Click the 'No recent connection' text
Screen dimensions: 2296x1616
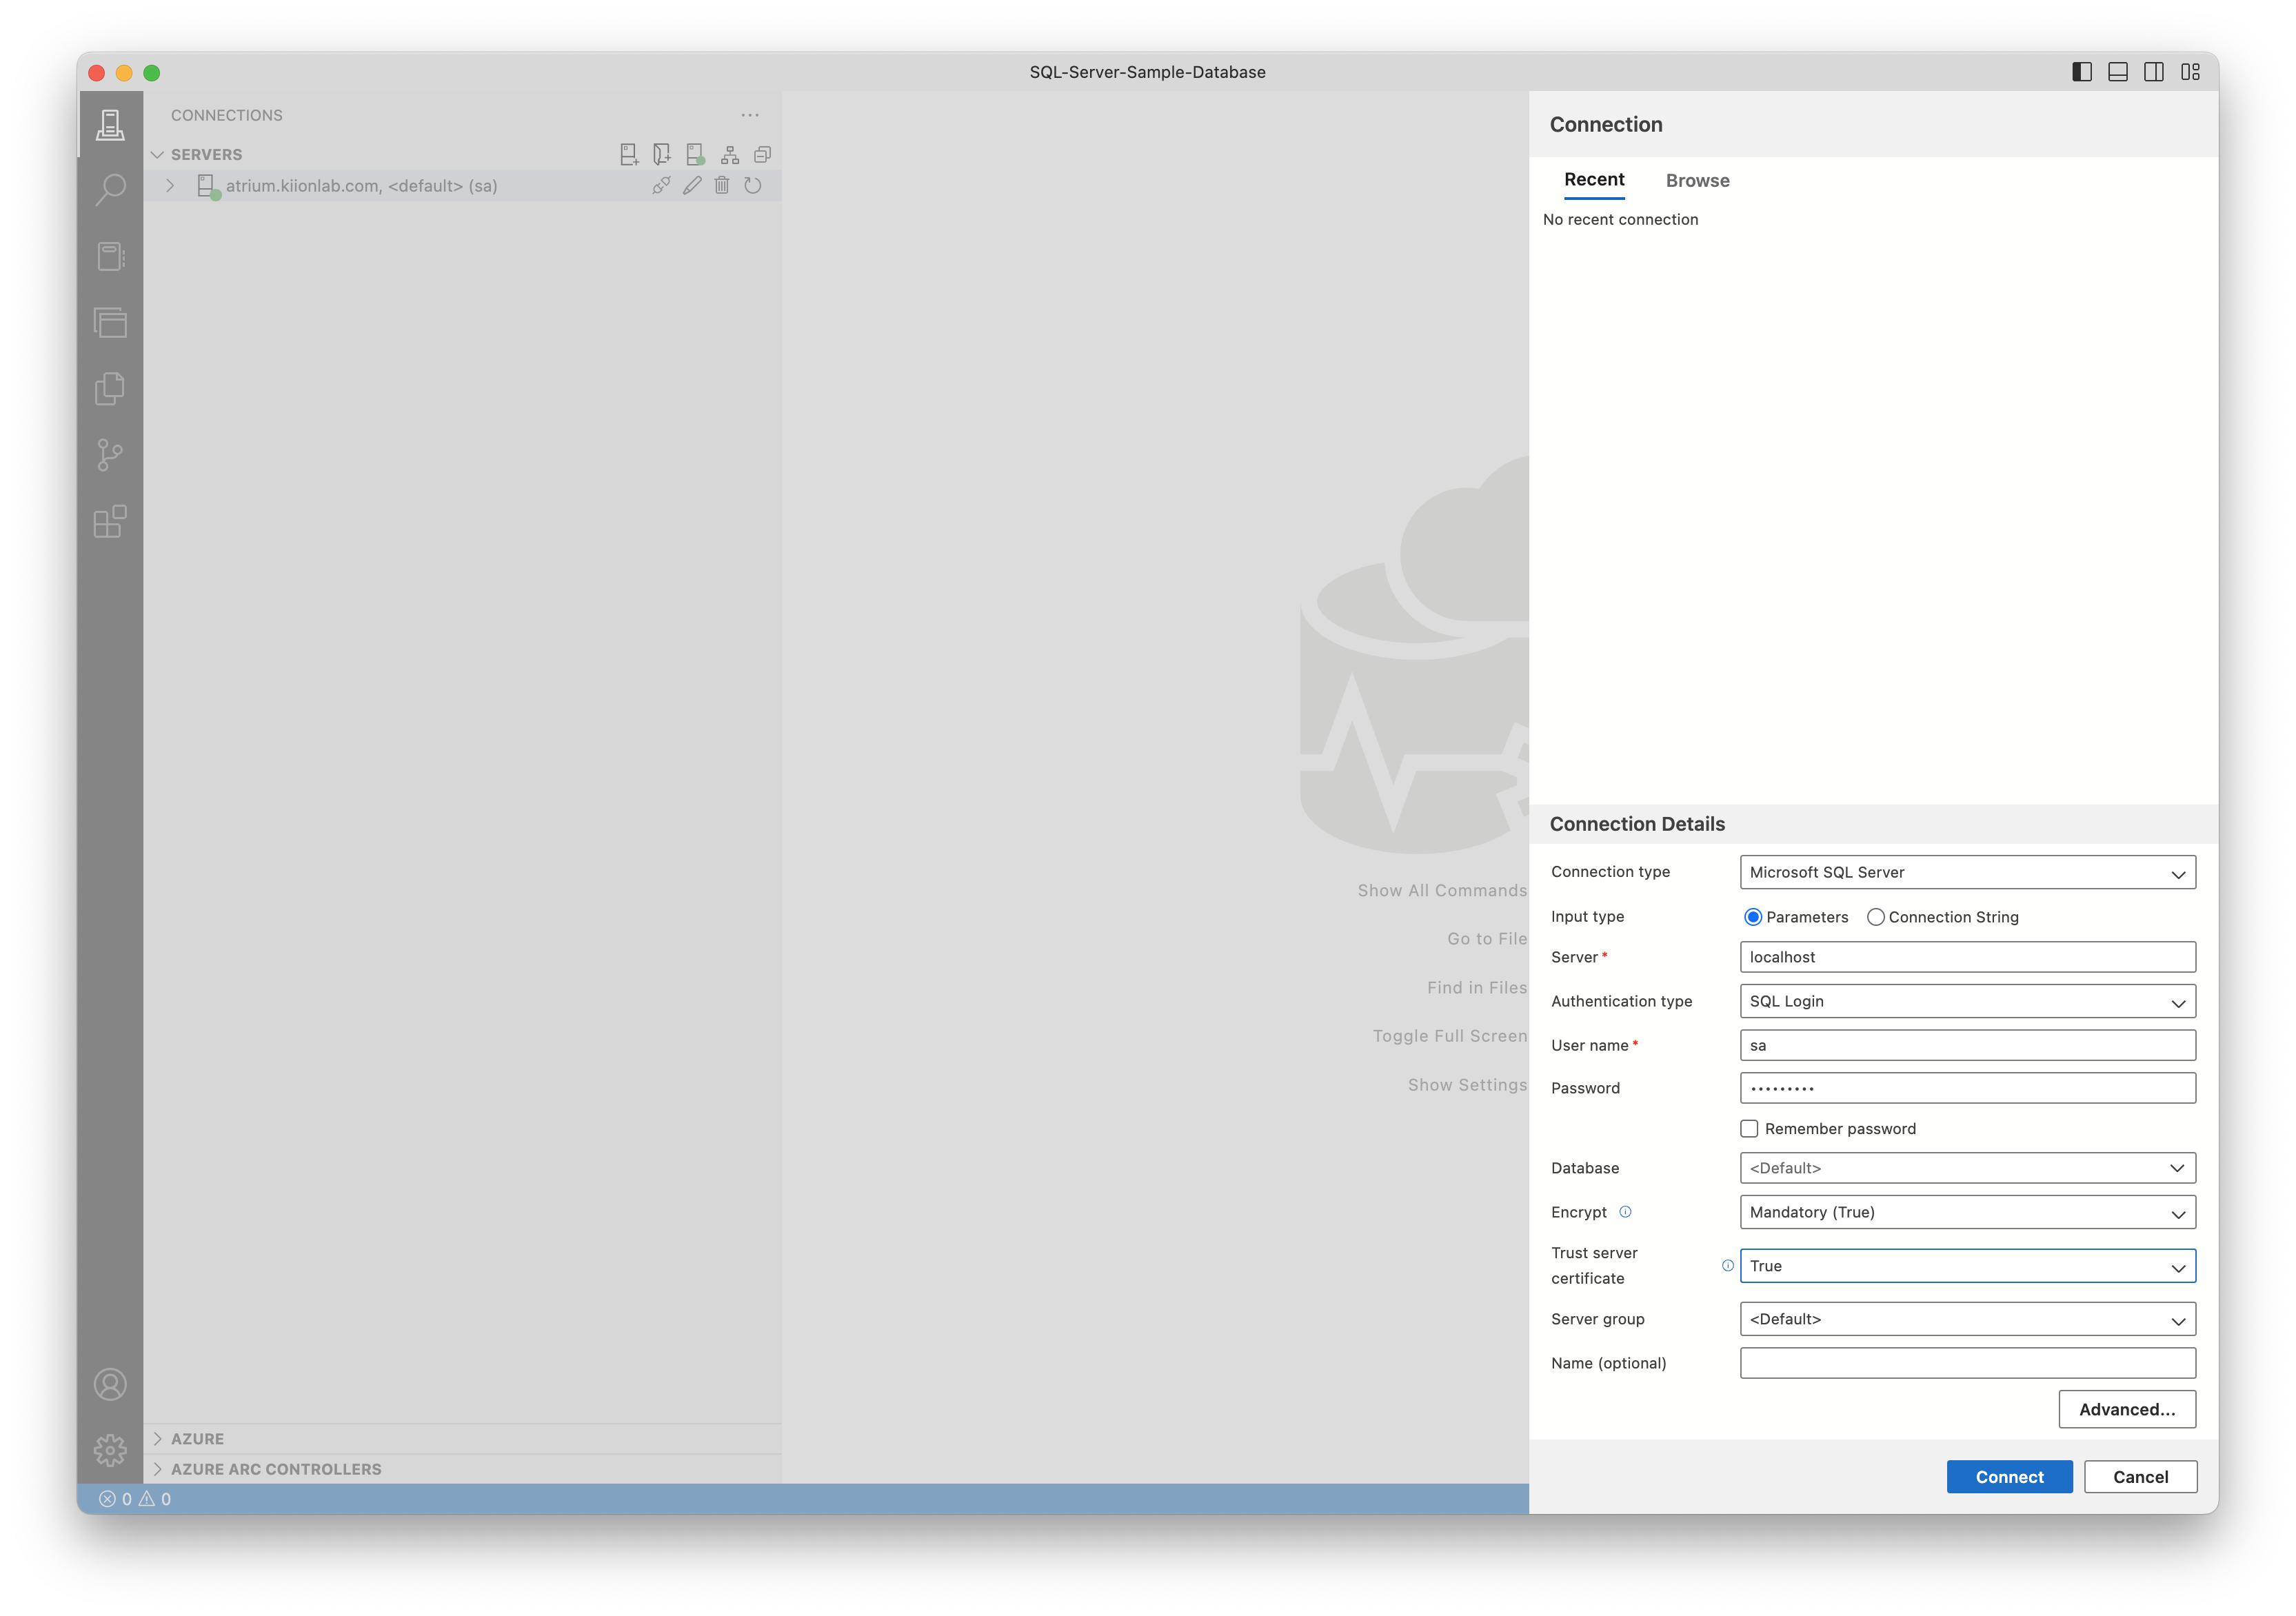pos(1620,219)
